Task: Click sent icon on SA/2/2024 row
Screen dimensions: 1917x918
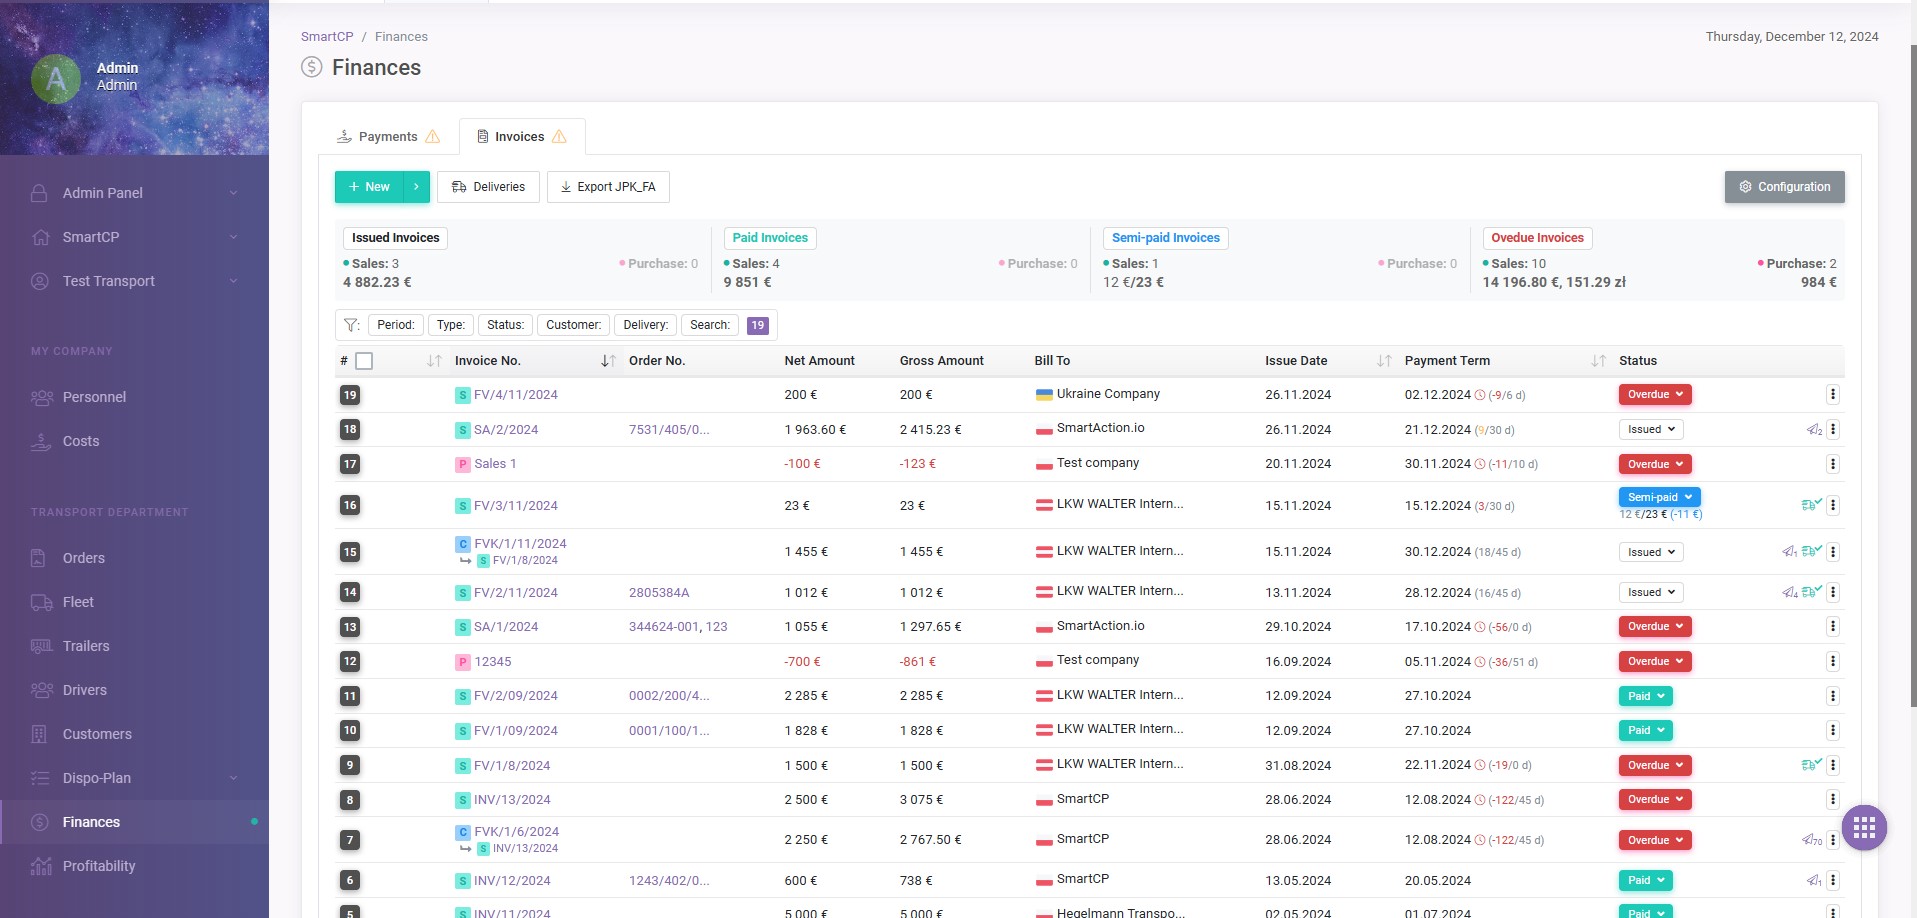Action: click(1814, 430)
